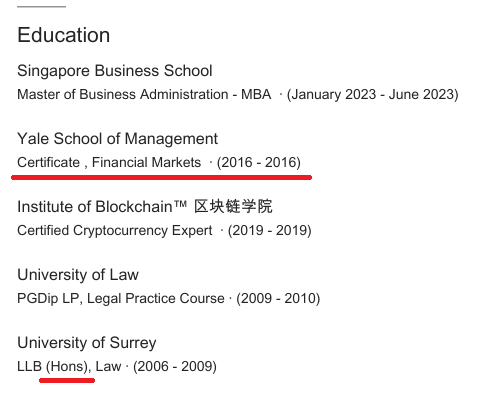Select PGDip LP, Legal Practice Course text
Image resolution: width=480 pixels, height=396 pixels.
(121, 299)
